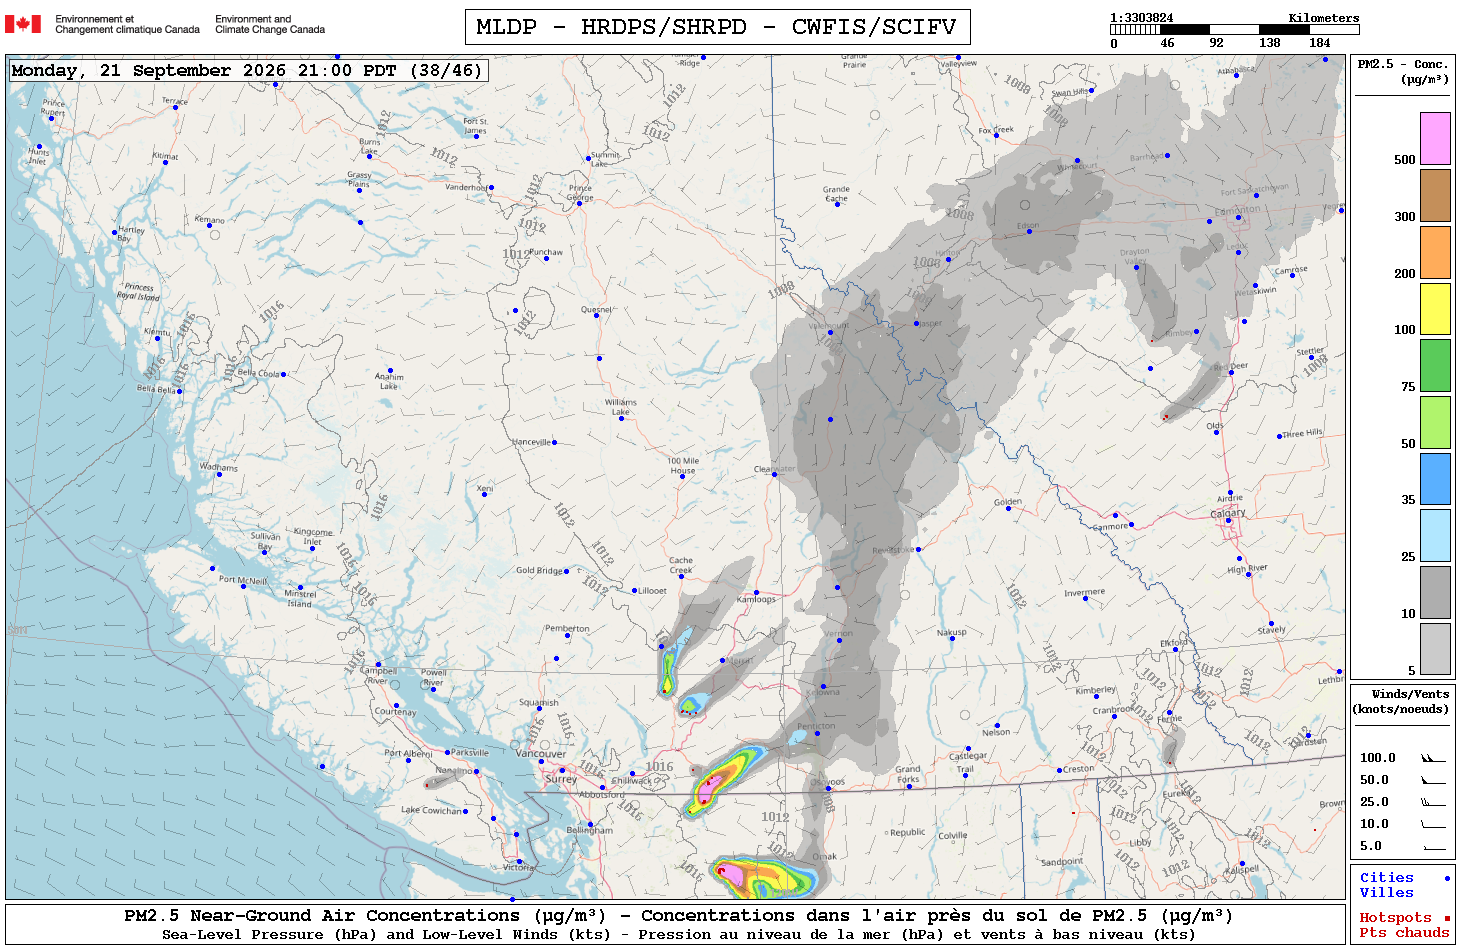Click the pink 500 concentration swatch
1460x950 pixels.
(1435, 138)
